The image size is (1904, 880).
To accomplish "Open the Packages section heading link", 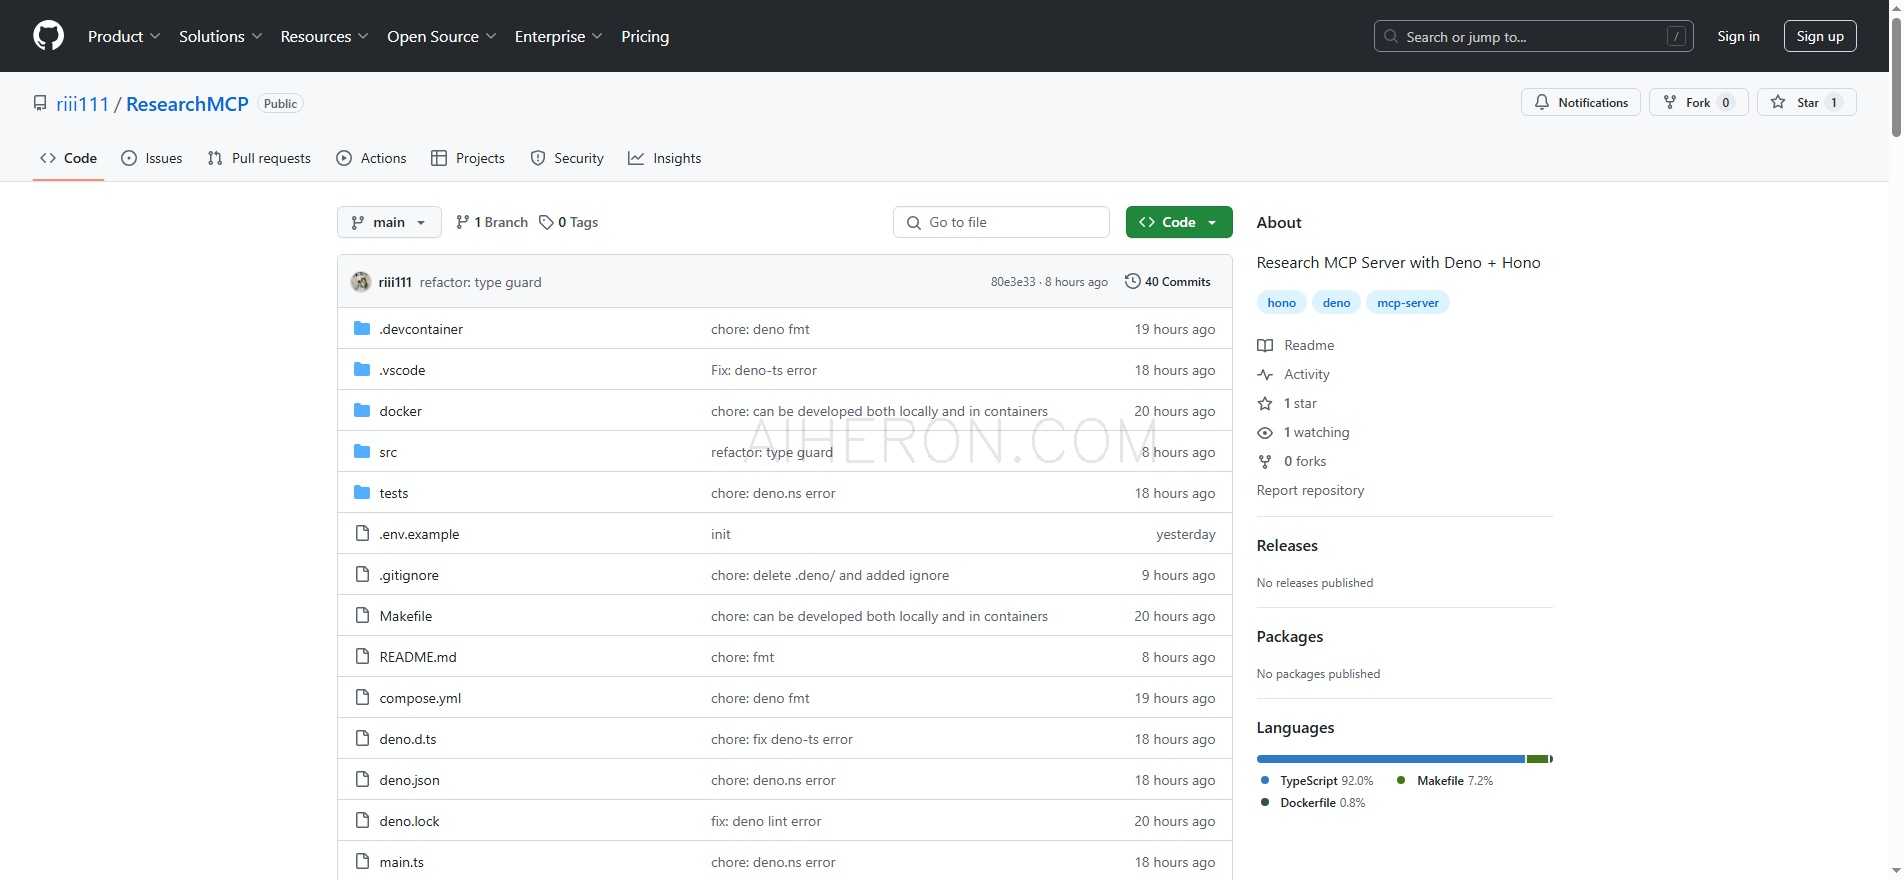I will pyautogui.click(x=1290, y=636).
